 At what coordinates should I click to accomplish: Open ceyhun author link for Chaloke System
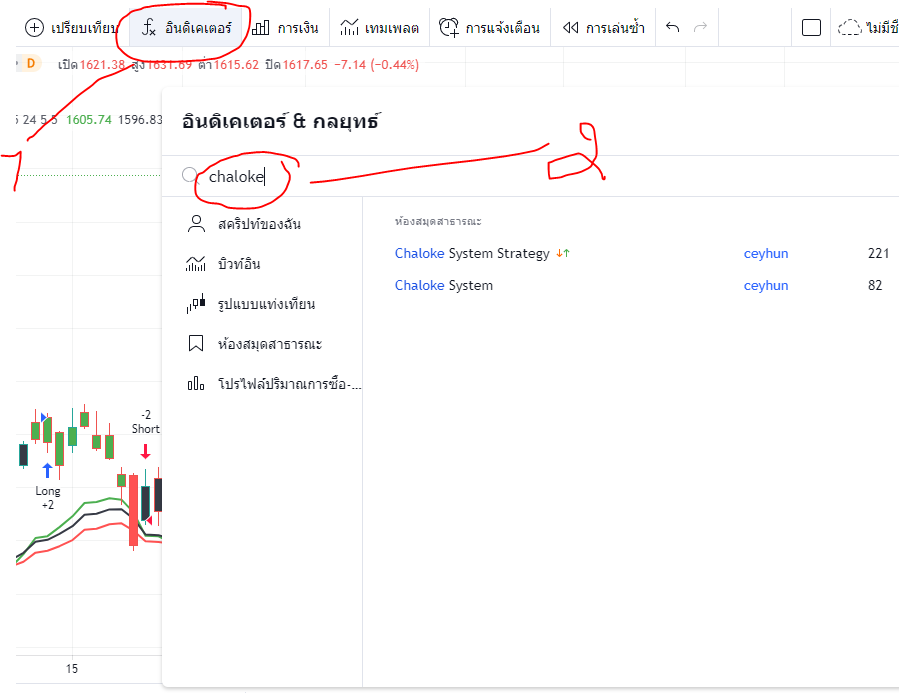coord(765,285)
